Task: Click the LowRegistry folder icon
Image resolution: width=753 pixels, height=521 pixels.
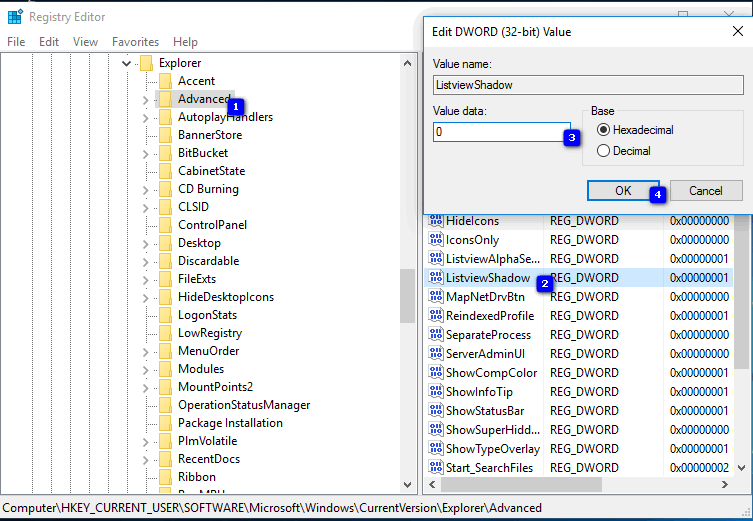Action: (x=165, y=333)
